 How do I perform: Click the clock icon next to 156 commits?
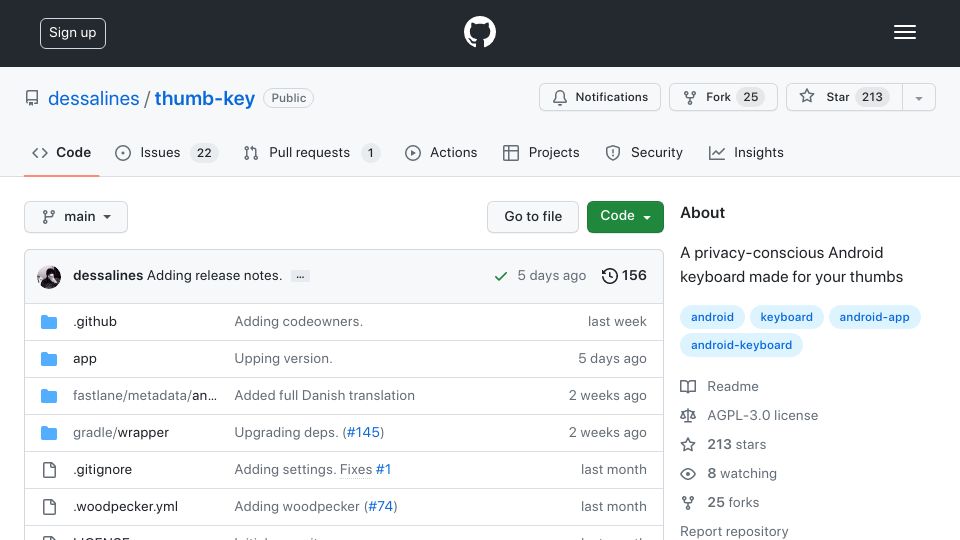click(x=609, y=276)
